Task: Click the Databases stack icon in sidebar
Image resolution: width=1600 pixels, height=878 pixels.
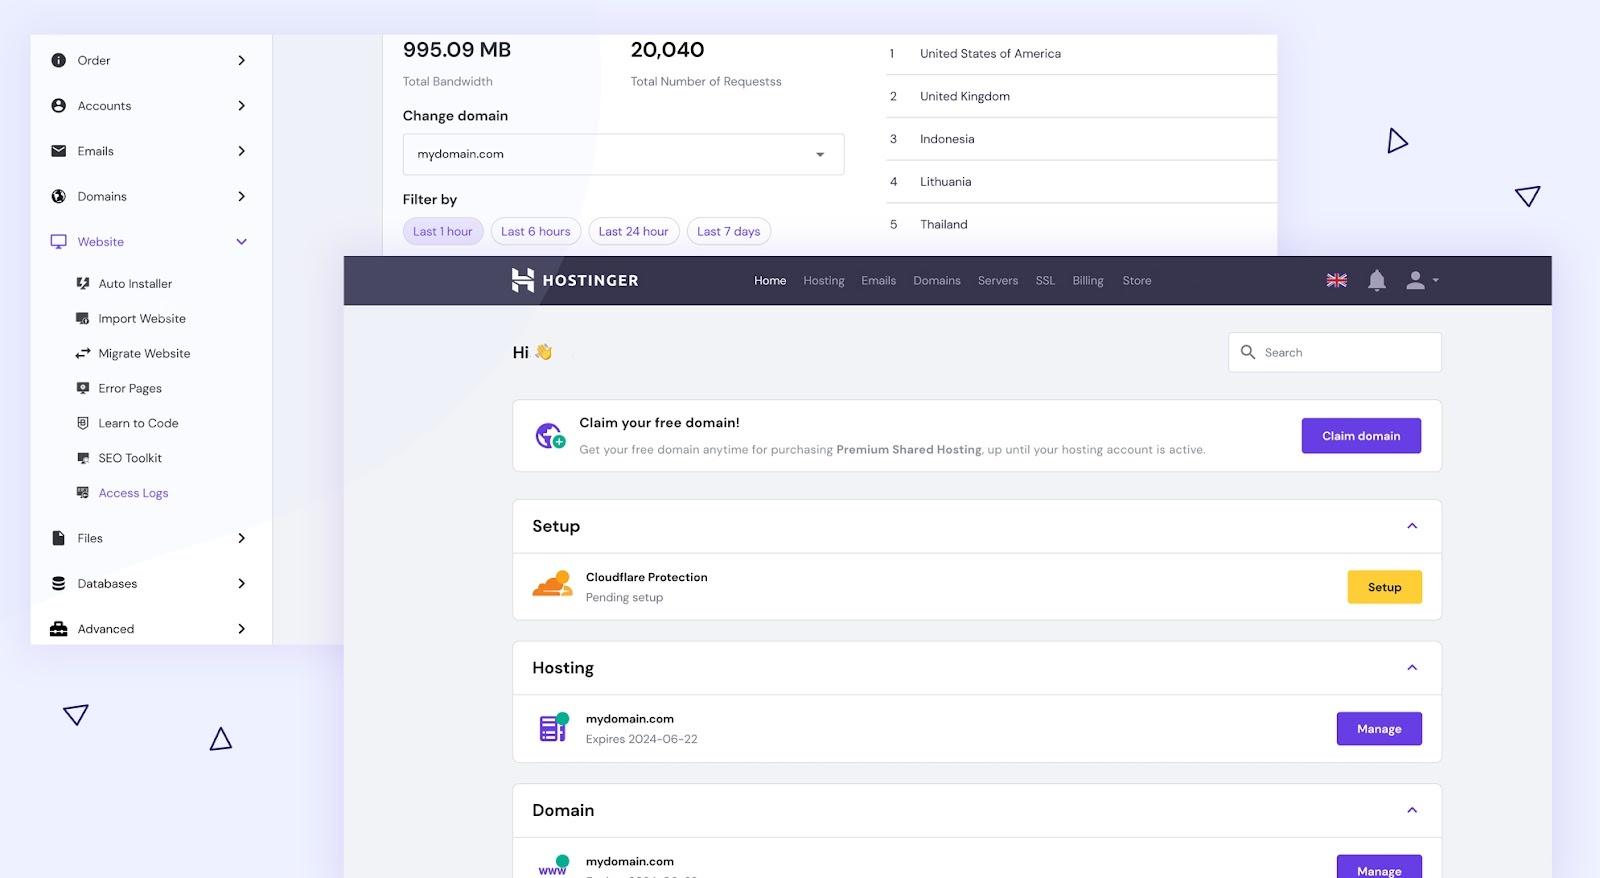Action: point(58,584)
